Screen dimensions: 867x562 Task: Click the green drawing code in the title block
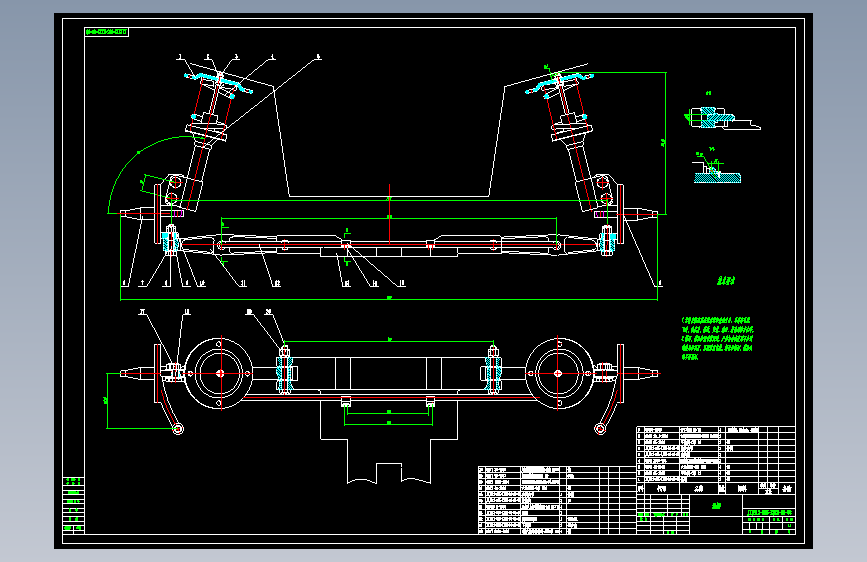[770, 513]
